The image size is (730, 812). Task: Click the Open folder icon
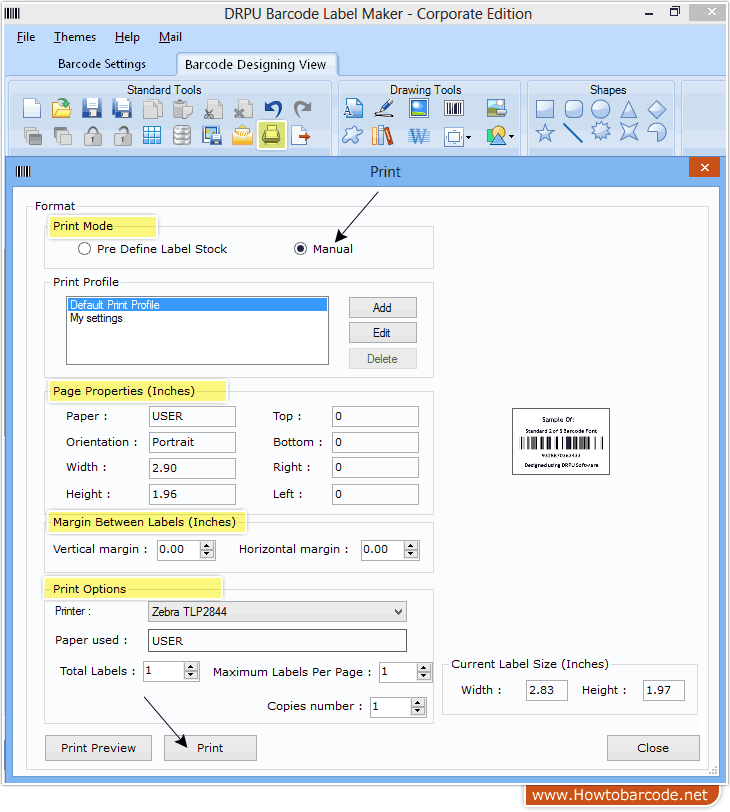62,109
